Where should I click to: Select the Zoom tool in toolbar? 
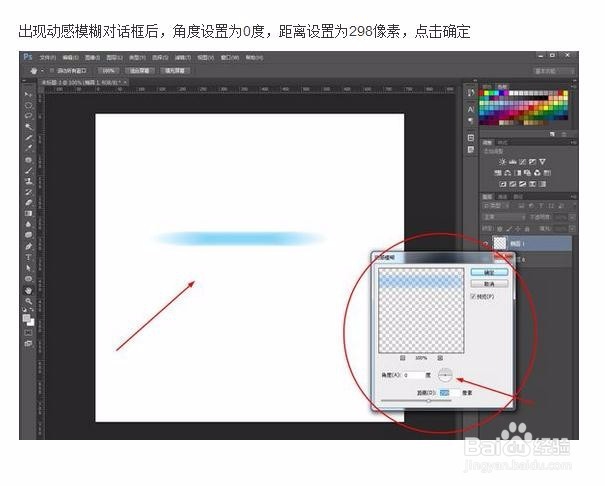tap(28, 301)
